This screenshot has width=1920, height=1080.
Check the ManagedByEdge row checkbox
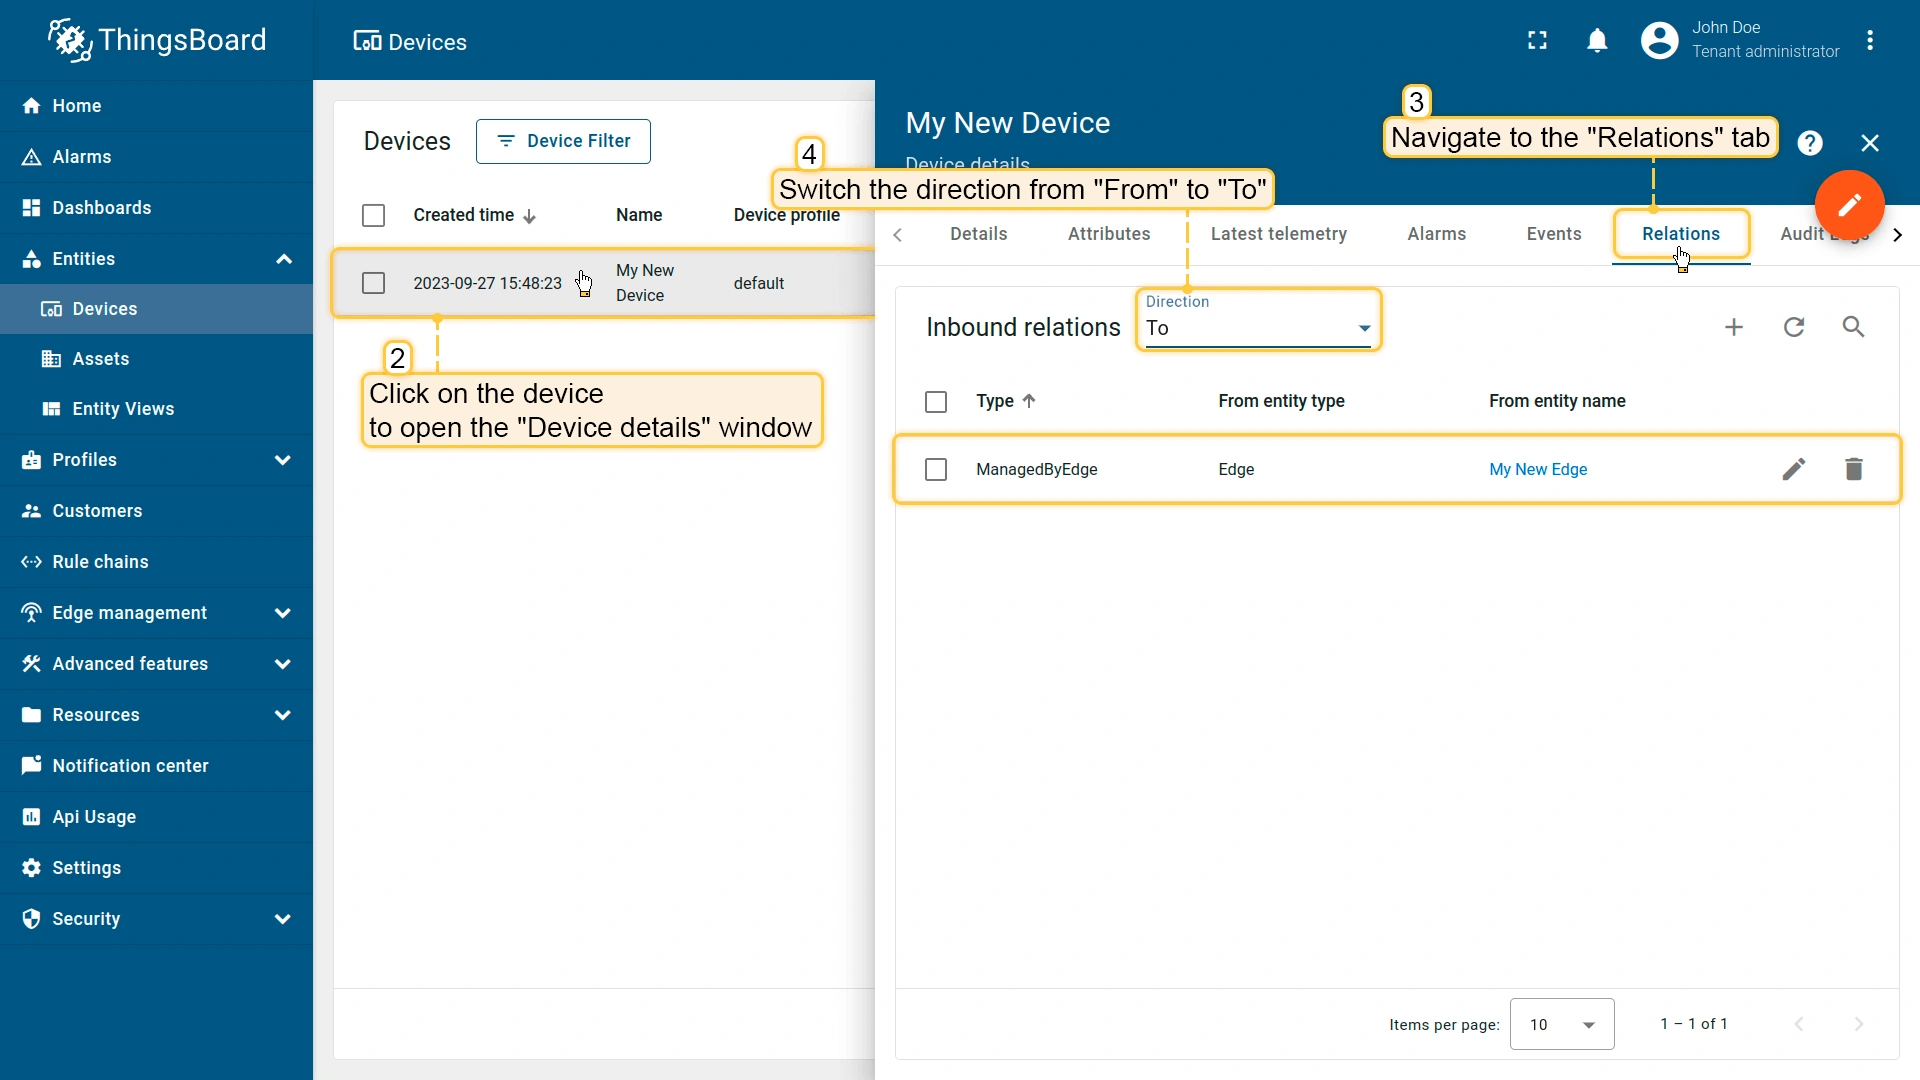pos(936,469)
